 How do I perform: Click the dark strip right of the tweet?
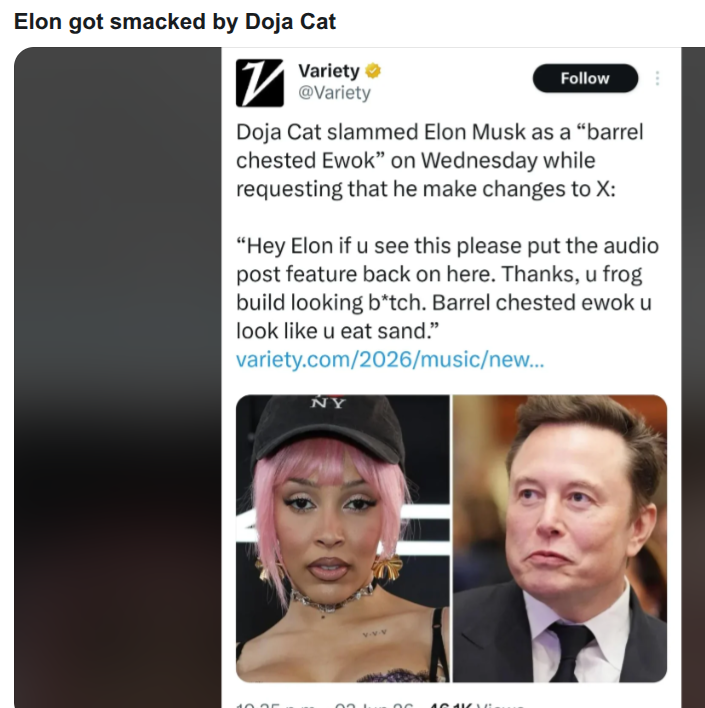click(693, 377)
